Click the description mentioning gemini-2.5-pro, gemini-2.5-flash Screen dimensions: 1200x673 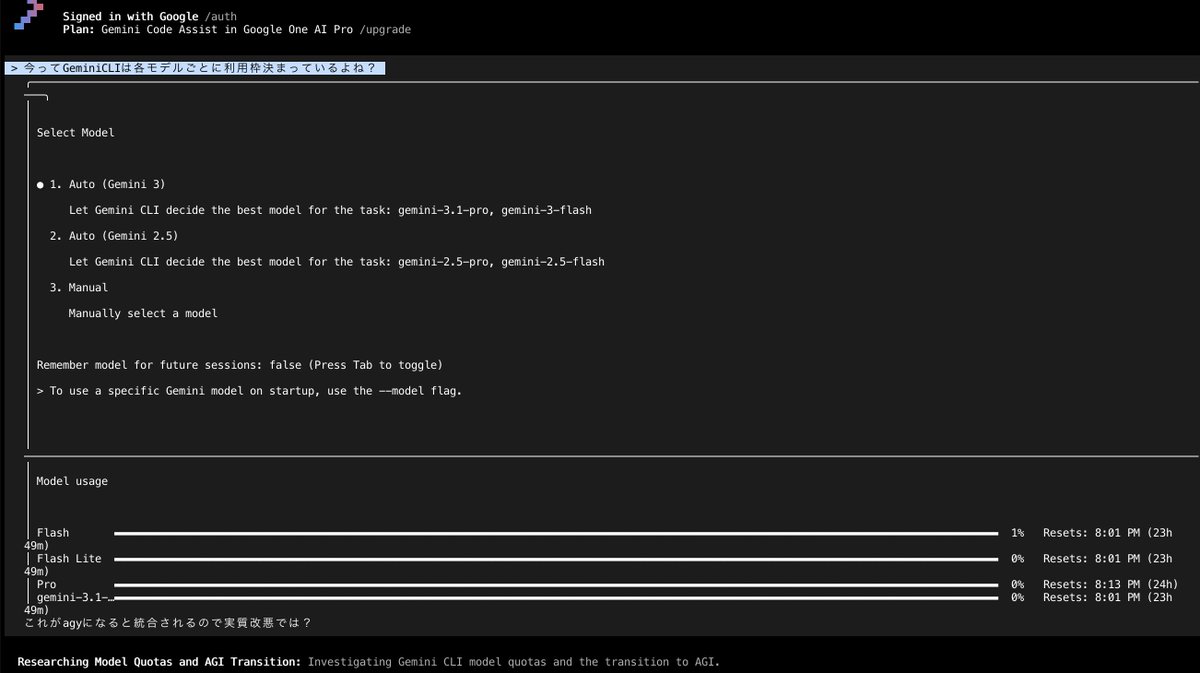pyautogui.click(x=337, y=262)
